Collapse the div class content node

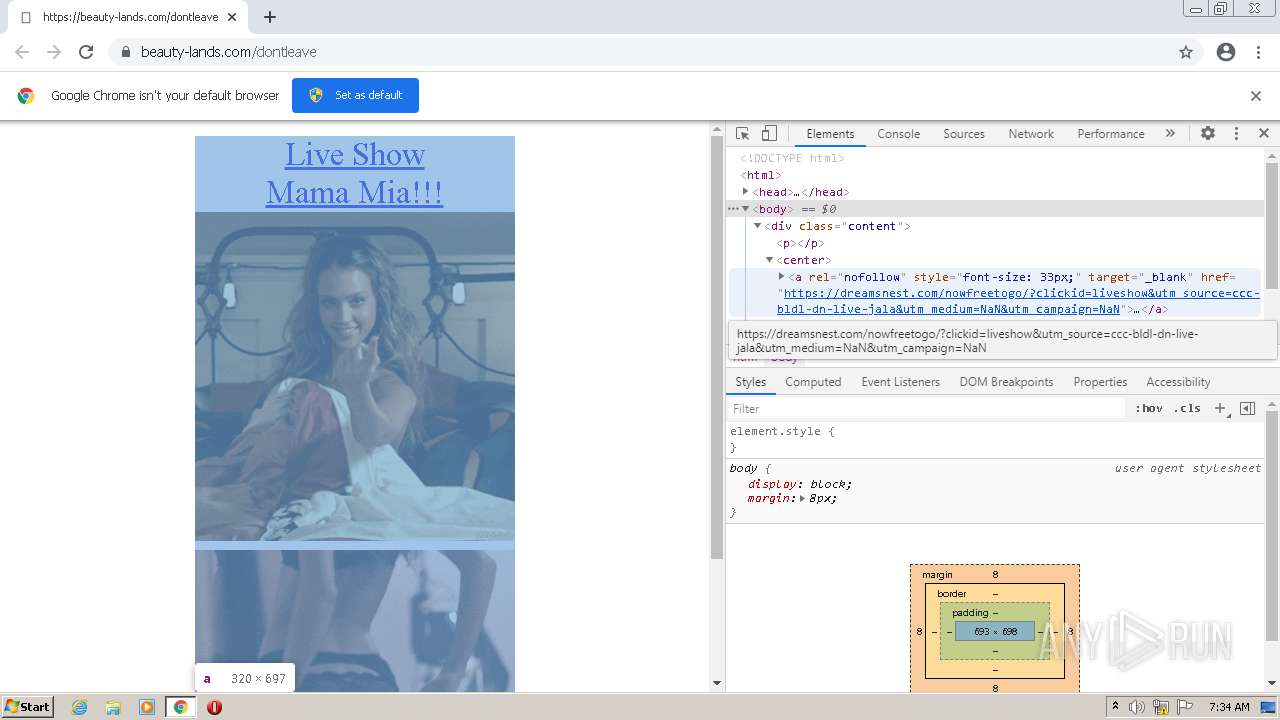[x=758, y=226]
